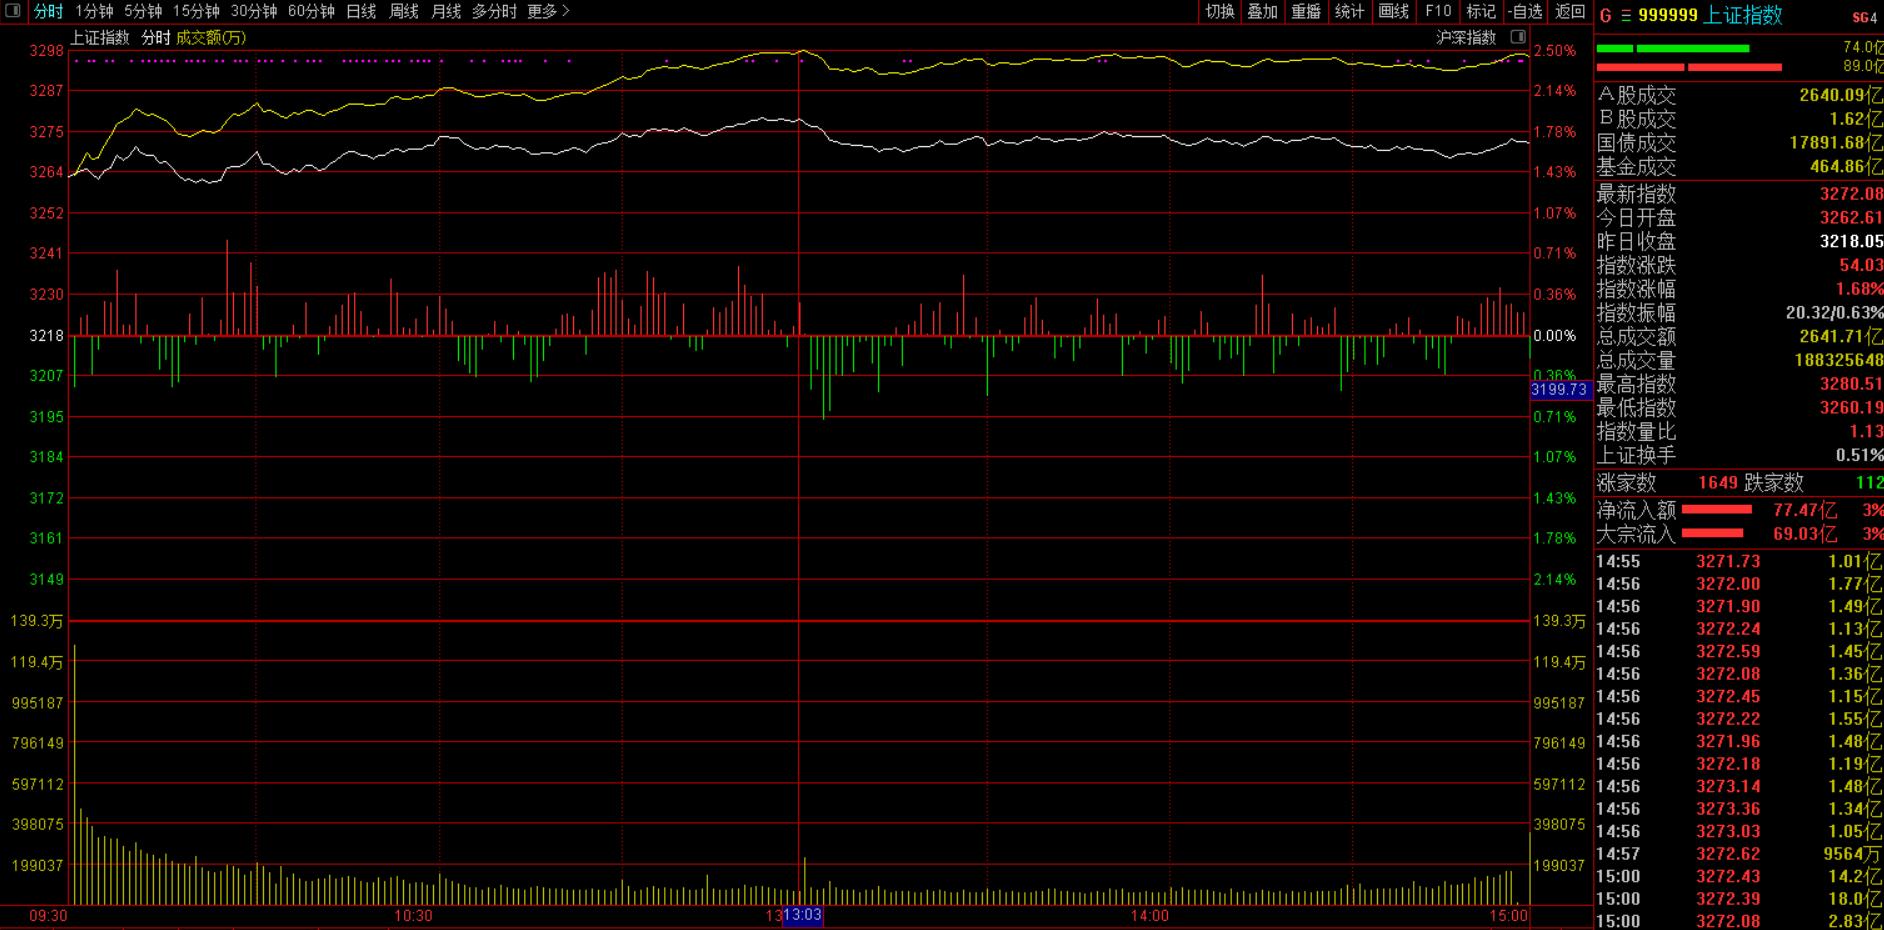Click the 昨日收盘 3218.05 row
This screenshot has height=930, width=1884.
1739,242
